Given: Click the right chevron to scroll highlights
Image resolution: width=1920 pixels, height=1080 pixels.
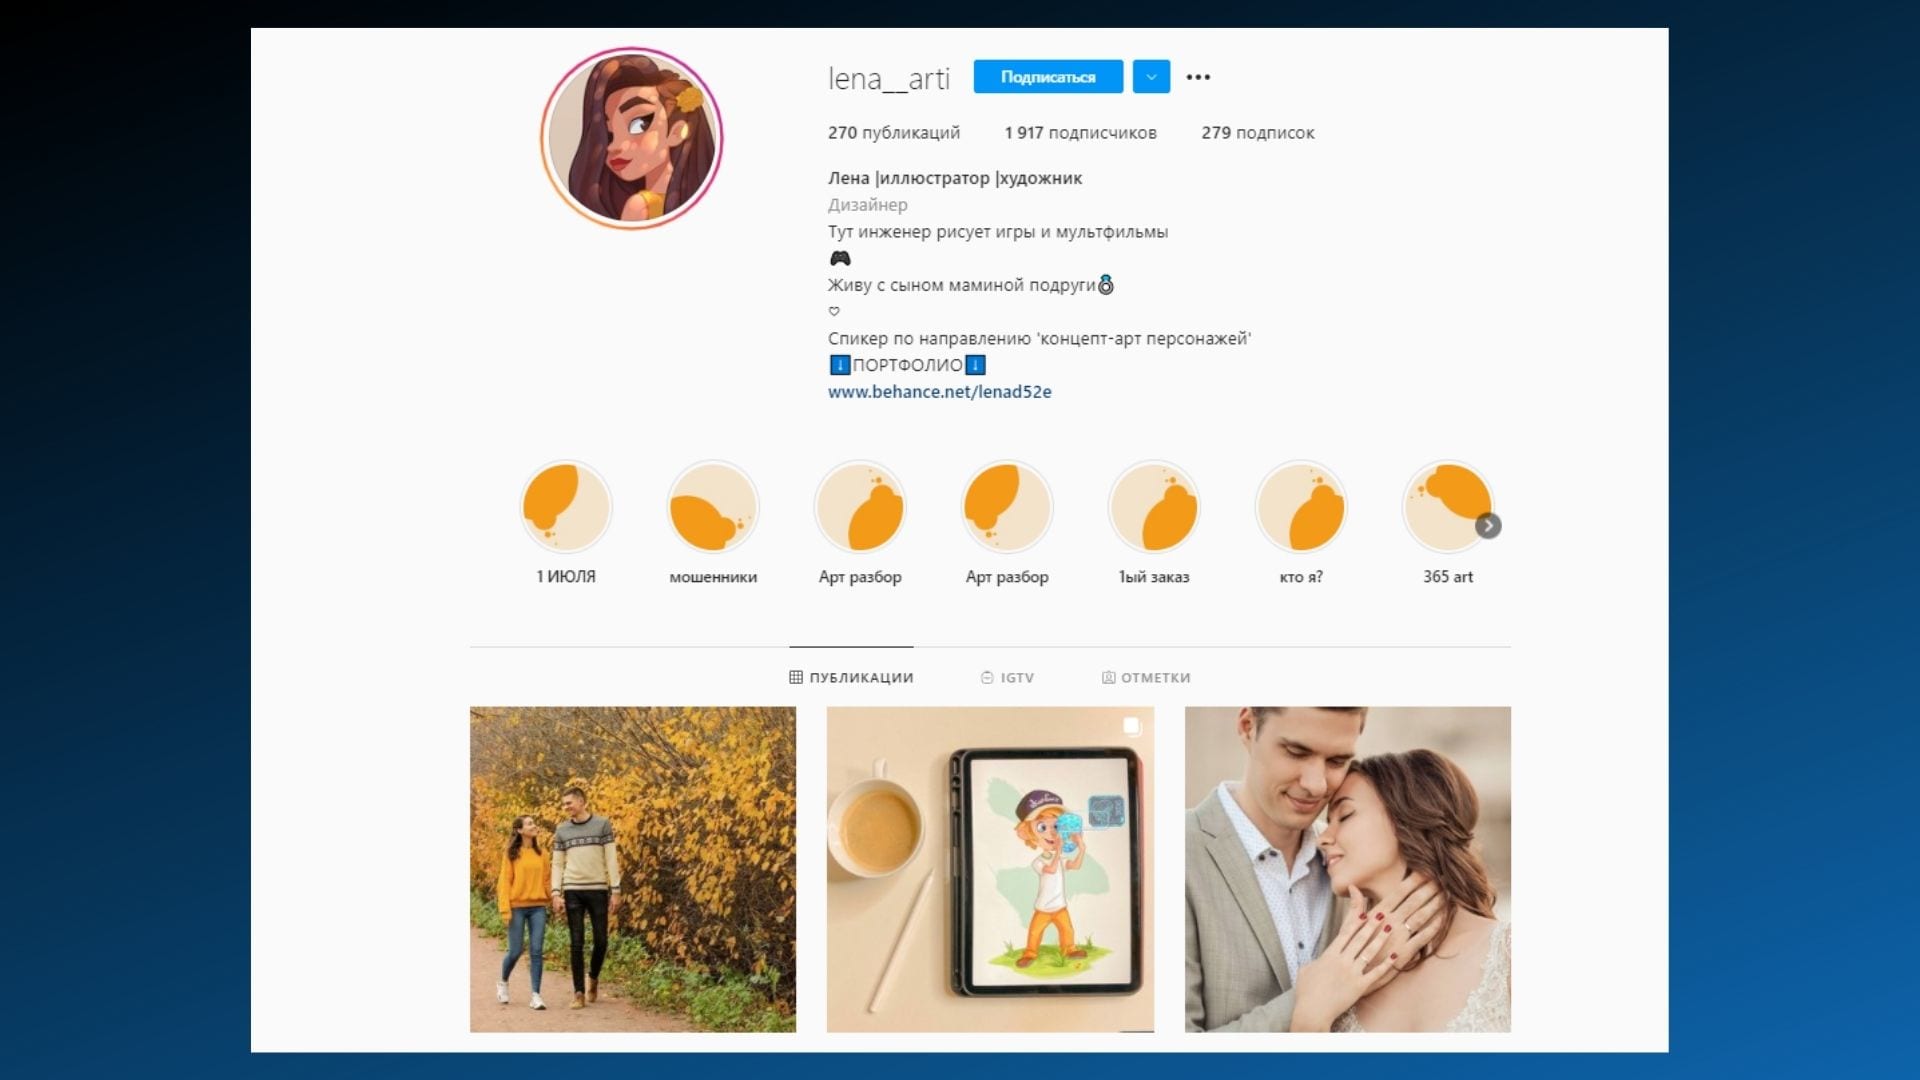Looking at the screenshot, I should click(1487, 525).
